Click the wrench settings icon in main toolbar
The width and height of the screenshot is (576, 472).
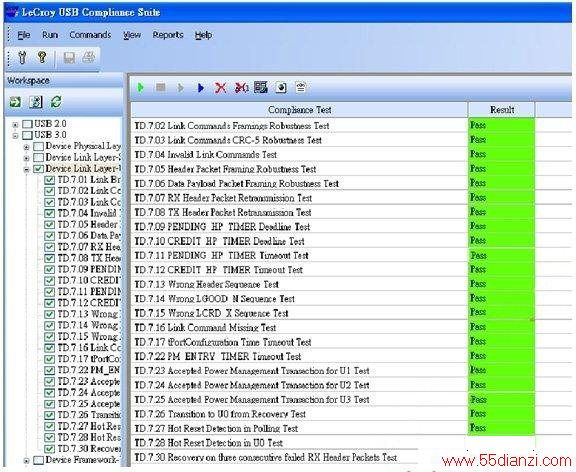22,57
